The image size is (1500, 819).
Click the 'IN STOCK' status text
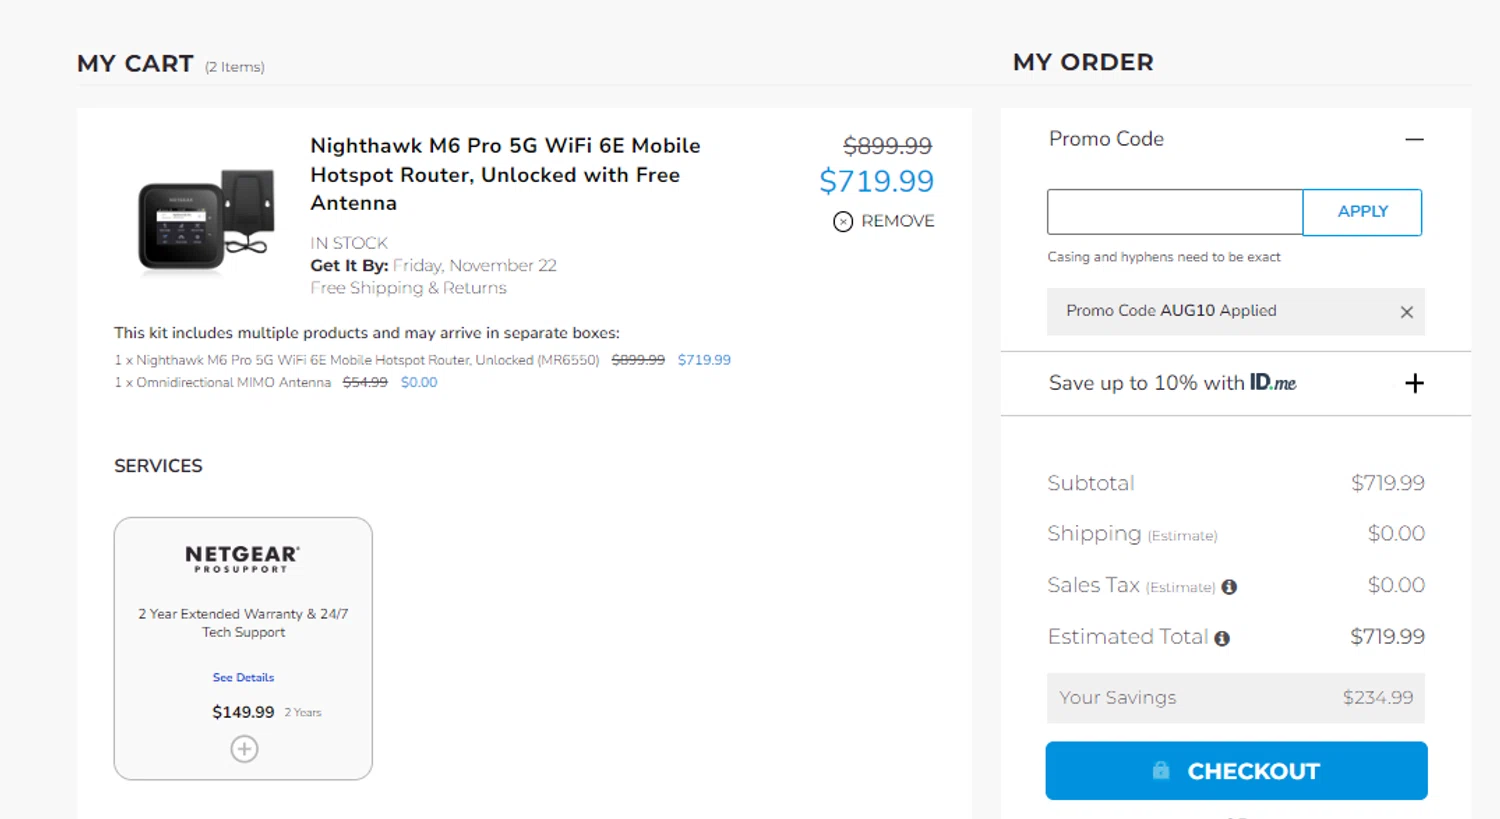click(x=349, y=243)
